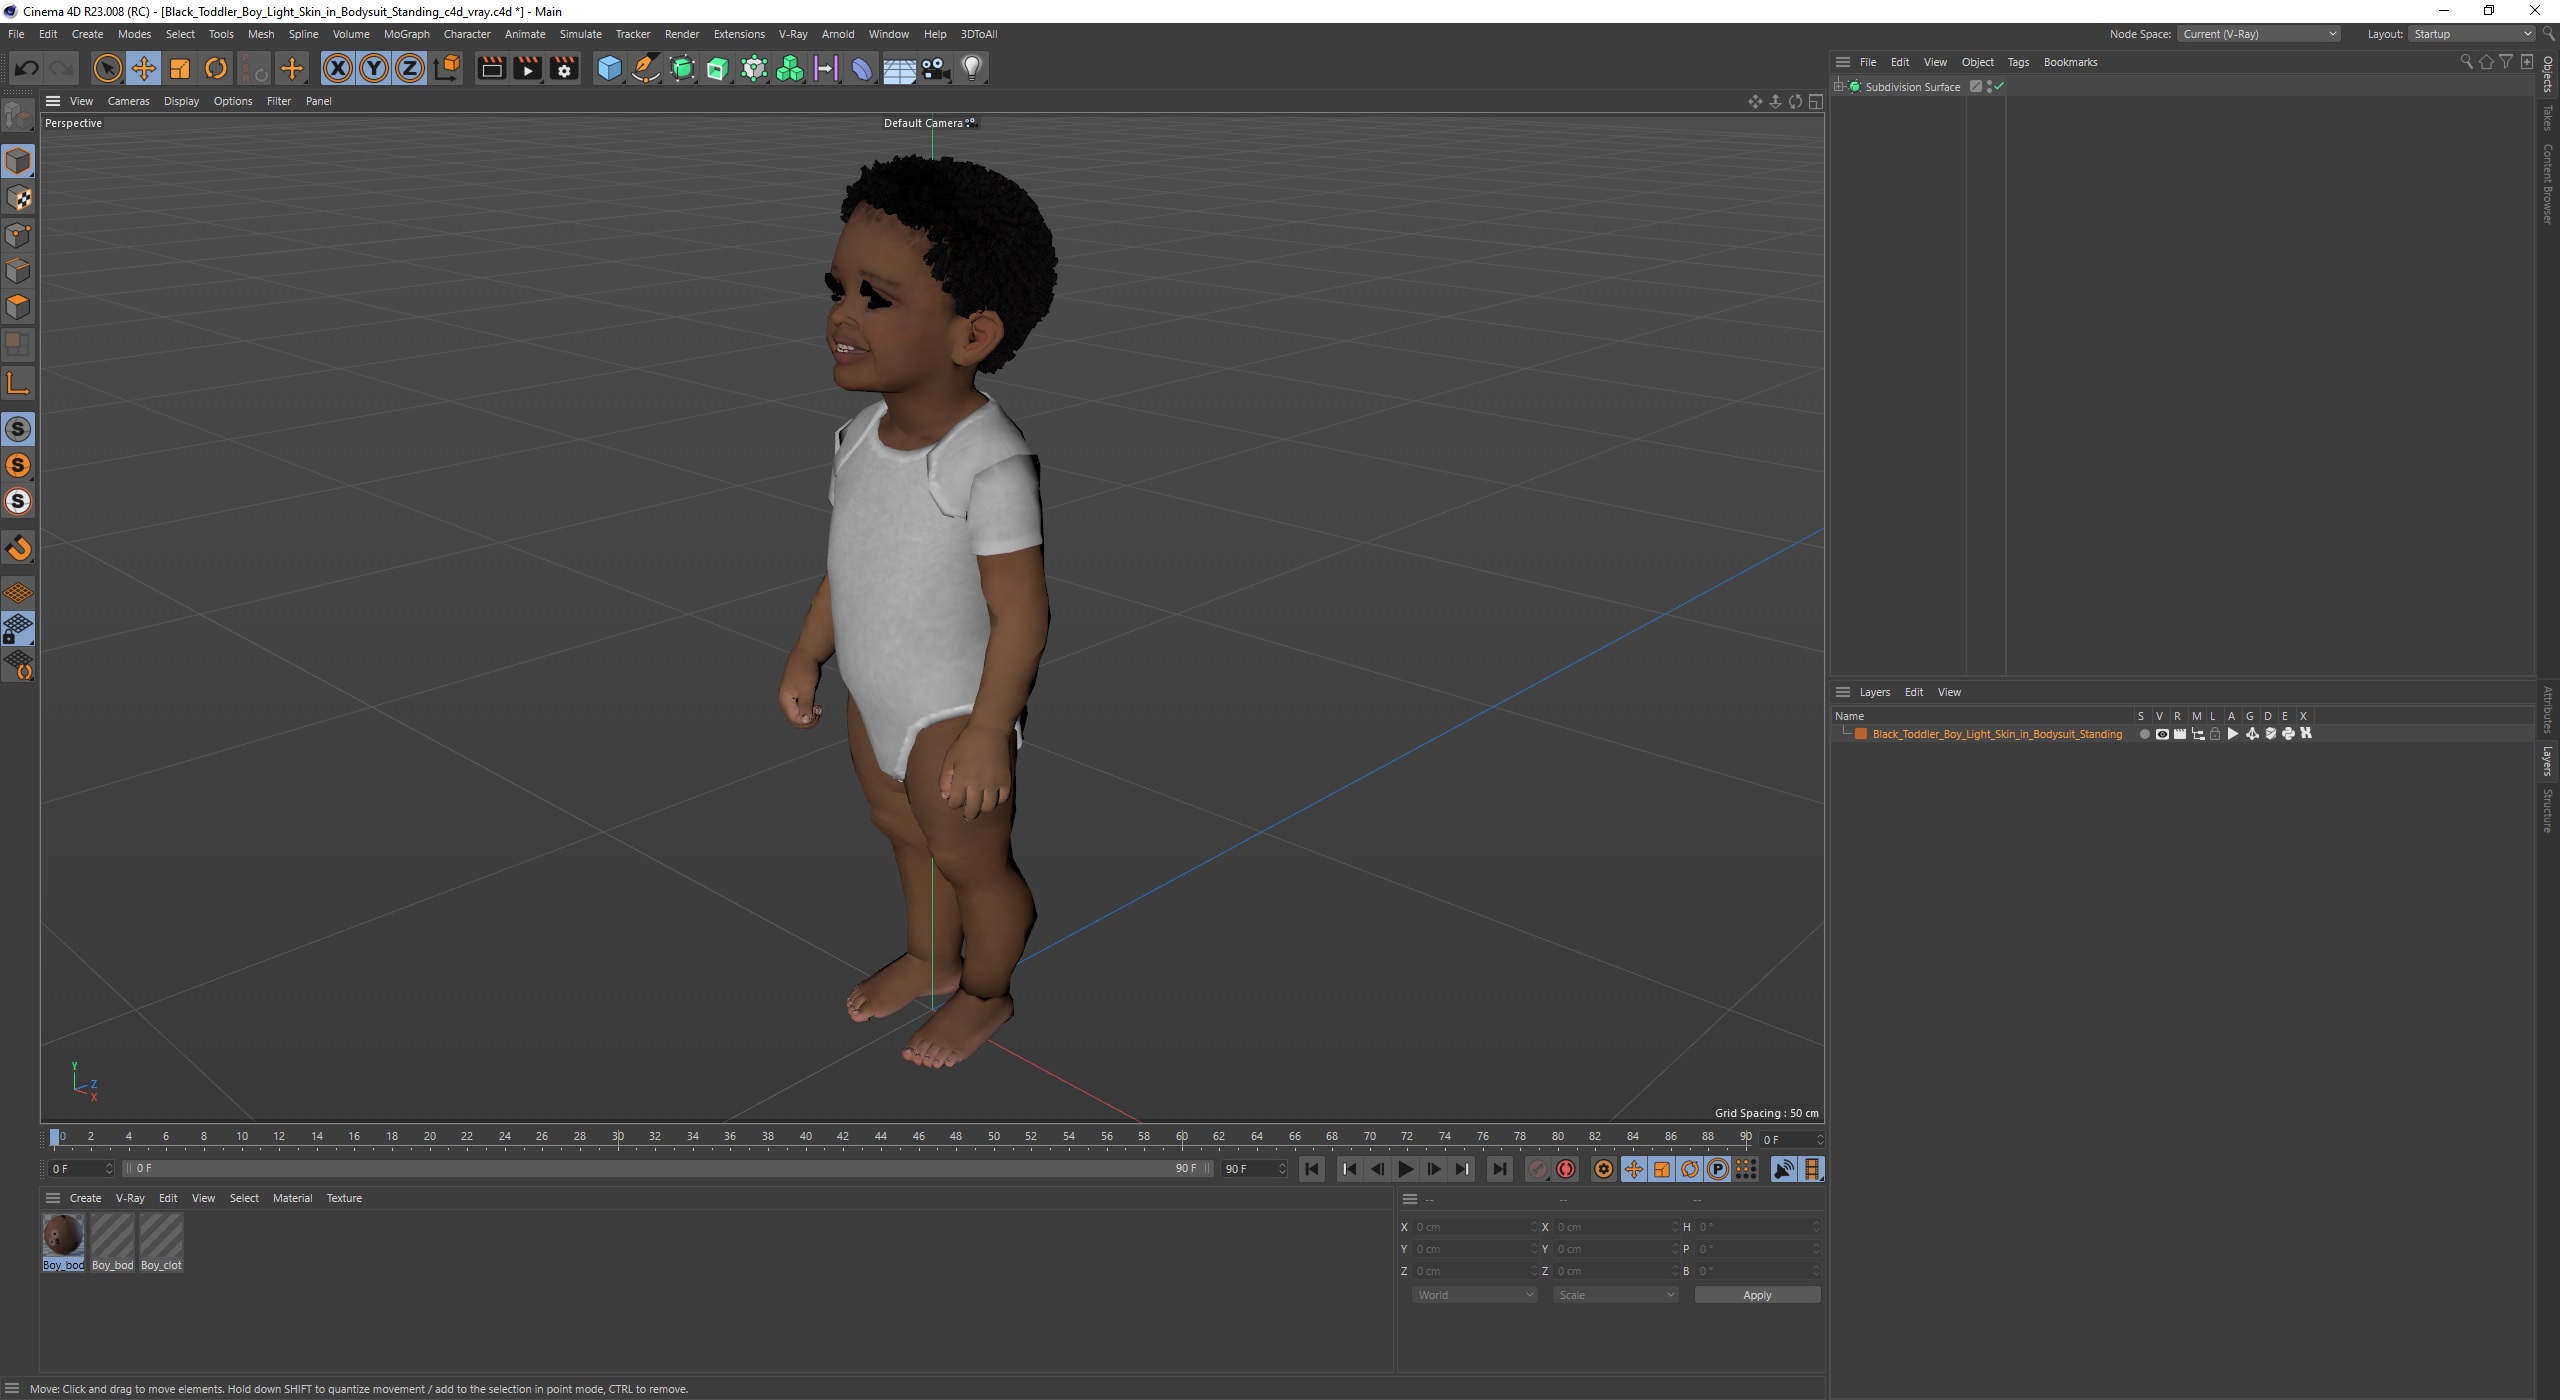This screenshot has height=1400, width=2560.
Task: Expand Subdivision Surface object tree
Action: click(x=1838, y=87)
